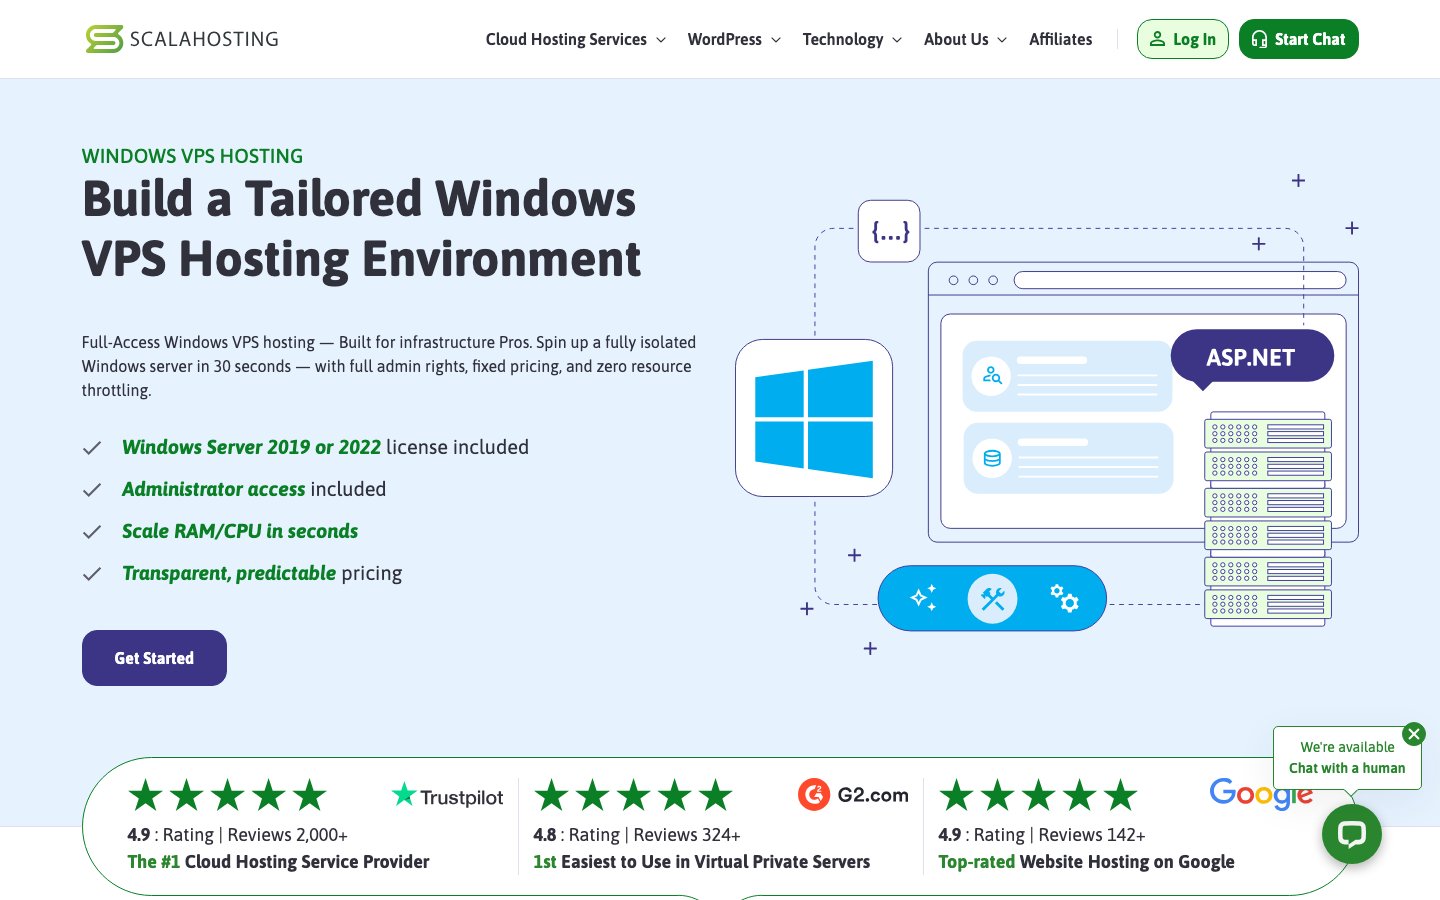
Task: Expand the chevron next to Technology
Action: click(897, 40)
